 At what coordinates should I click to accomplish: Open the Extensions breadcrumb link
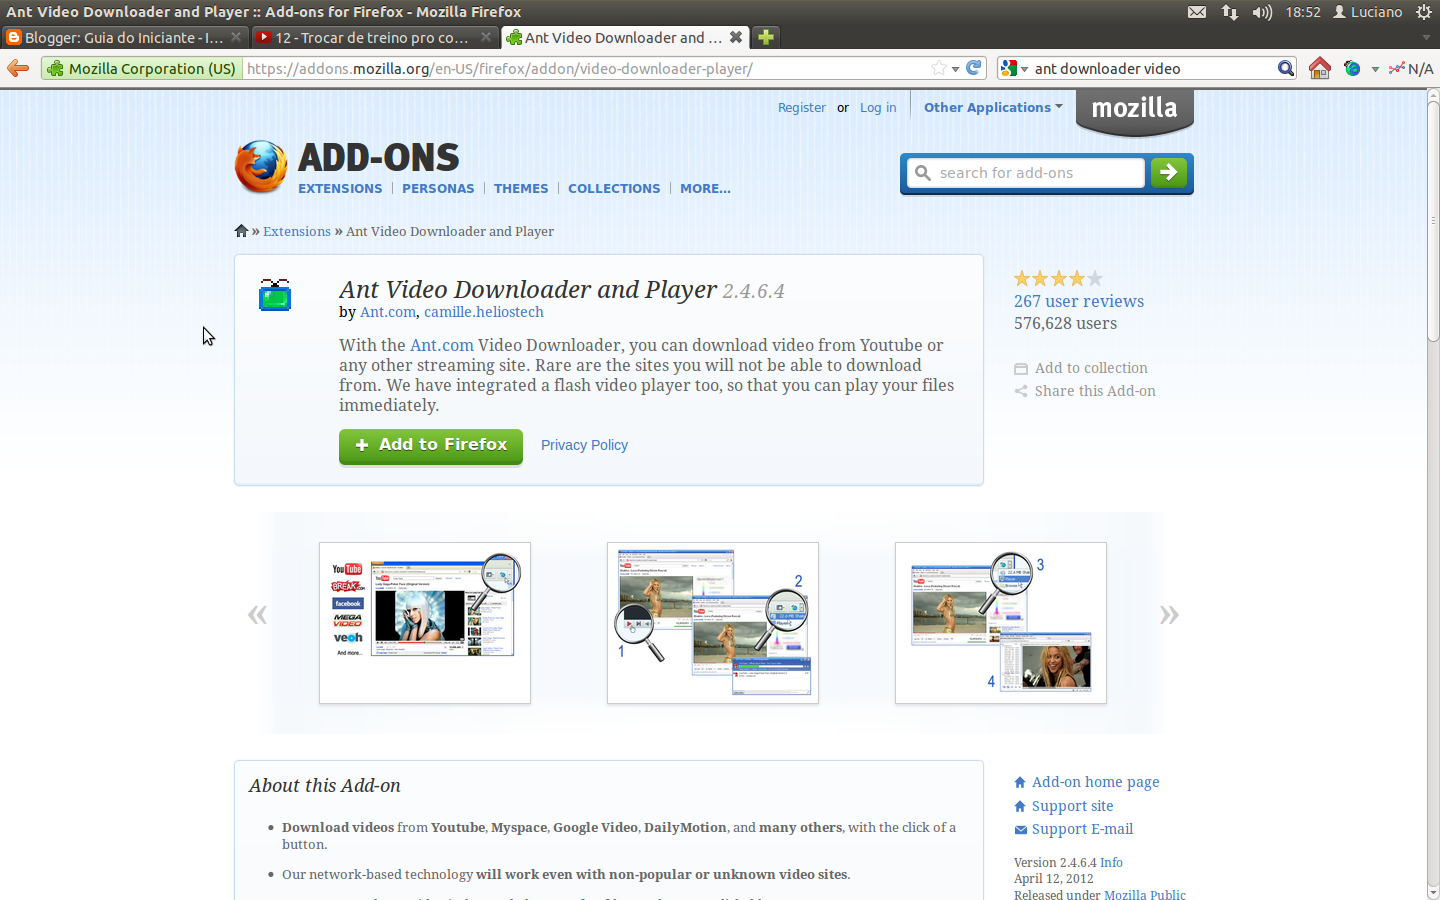297,231
